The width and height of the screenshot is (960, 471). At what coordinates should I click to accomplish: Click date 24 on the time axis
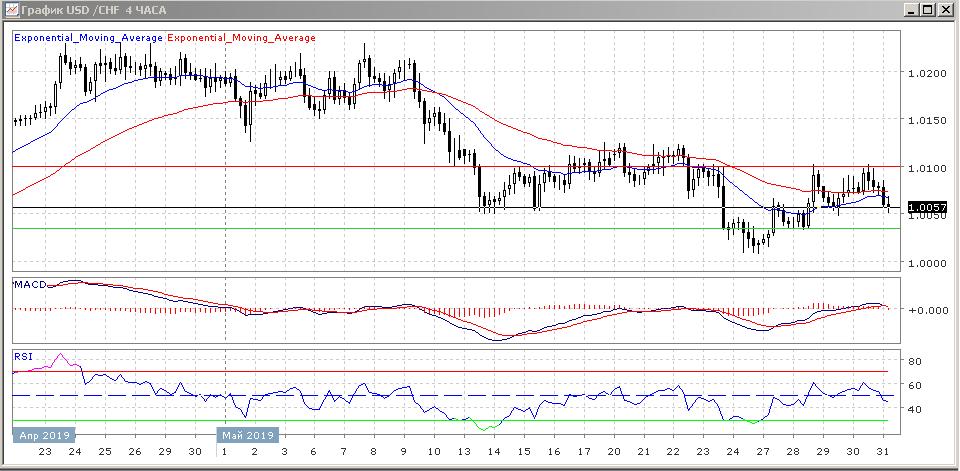tap(74, 452)
